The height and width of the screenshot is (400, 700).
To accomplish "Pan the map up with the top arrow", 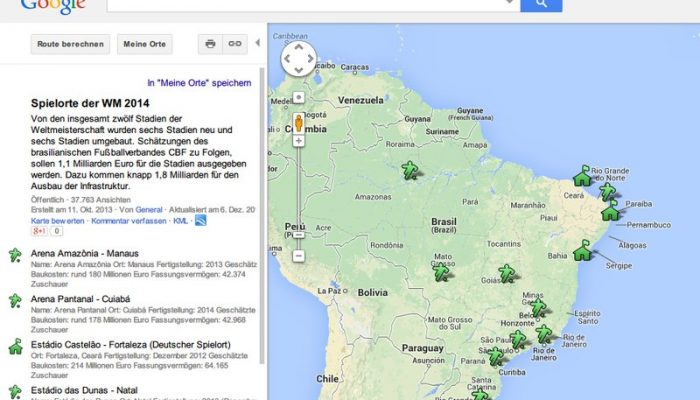I will [x=299, y=46].
